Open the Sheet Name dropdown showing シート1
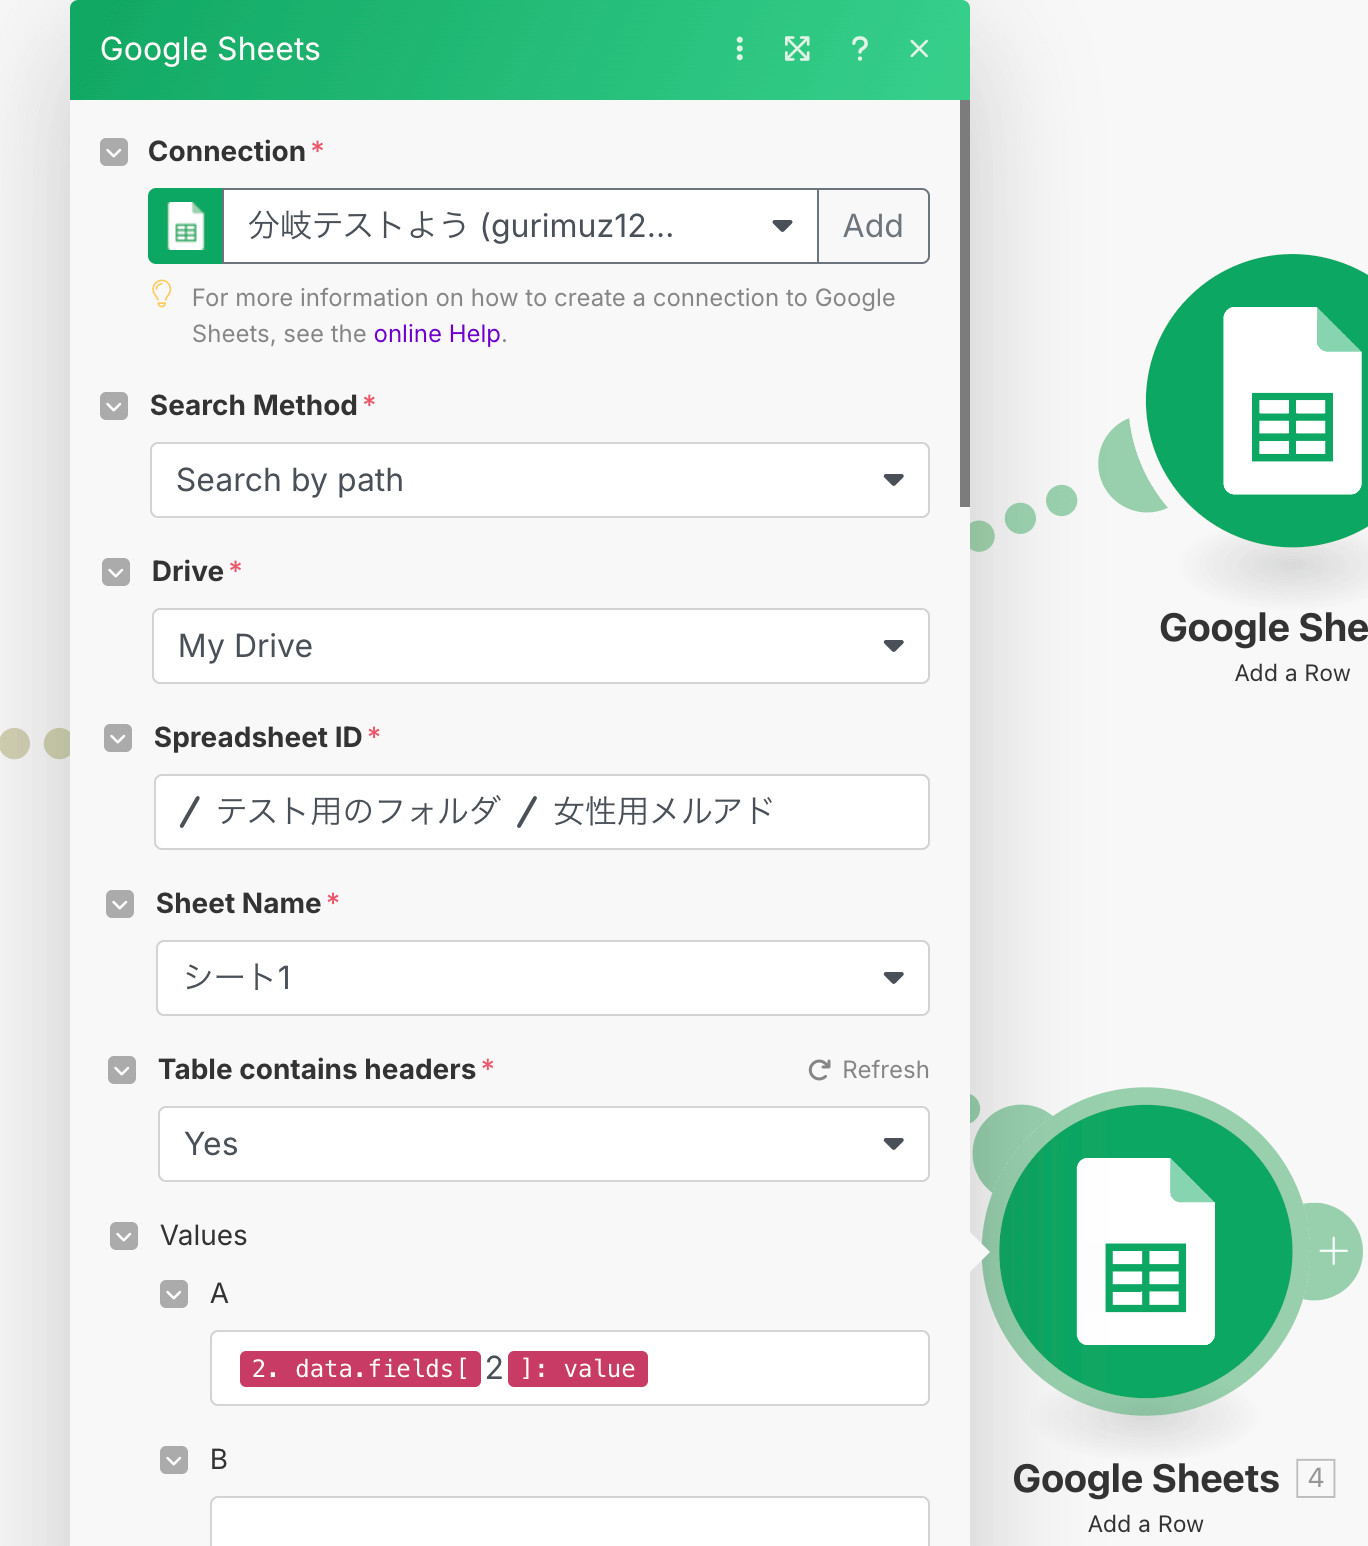This screenshot has width=1368, height=1546. click(x=543, y=978)
